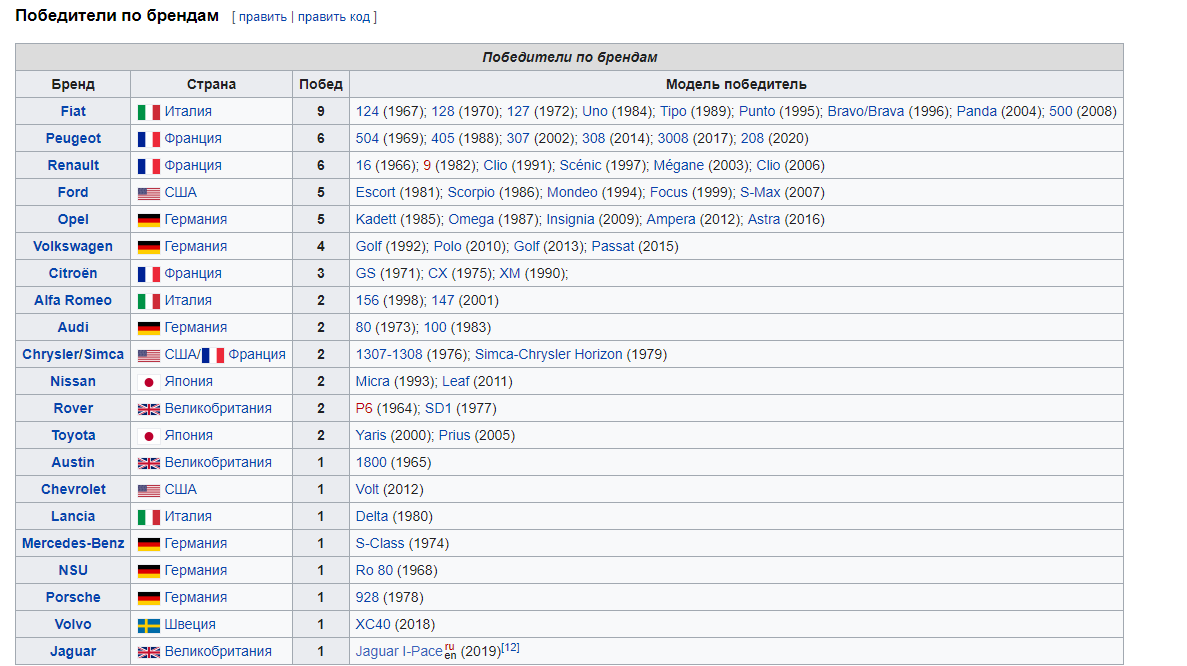Open the 'Германия' country link in Audi row
Viewport: 1187px width, 666px height.
point(195,328)
